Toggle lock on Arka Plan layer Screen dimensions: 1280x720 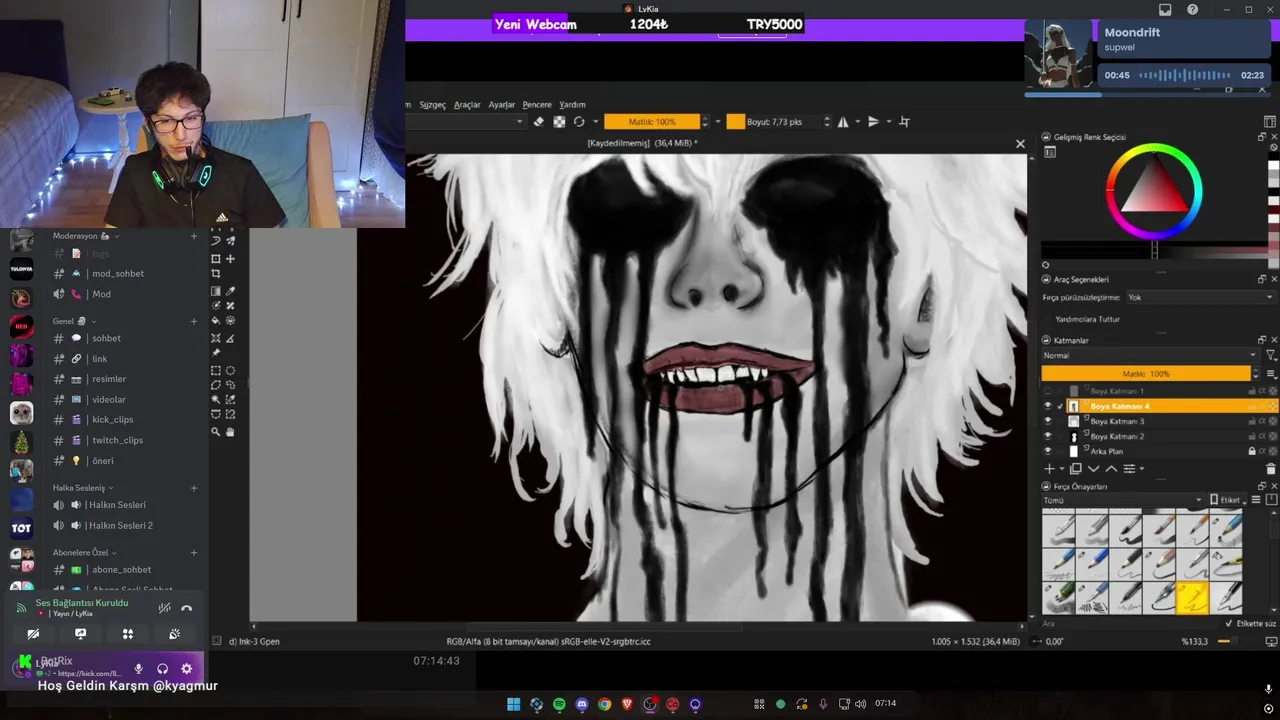1252,451
